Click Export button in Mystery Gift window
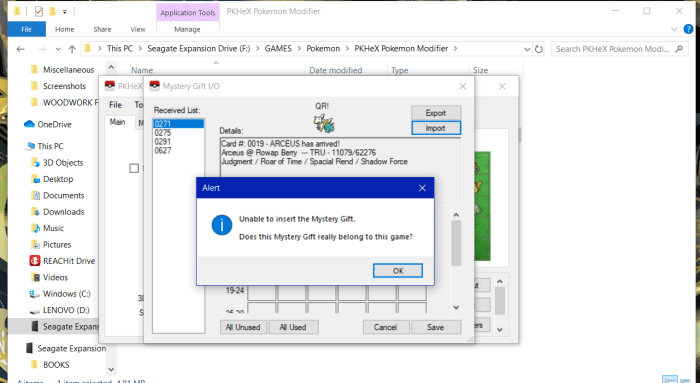This screenshot has height=383, width=700. (436, 113)
